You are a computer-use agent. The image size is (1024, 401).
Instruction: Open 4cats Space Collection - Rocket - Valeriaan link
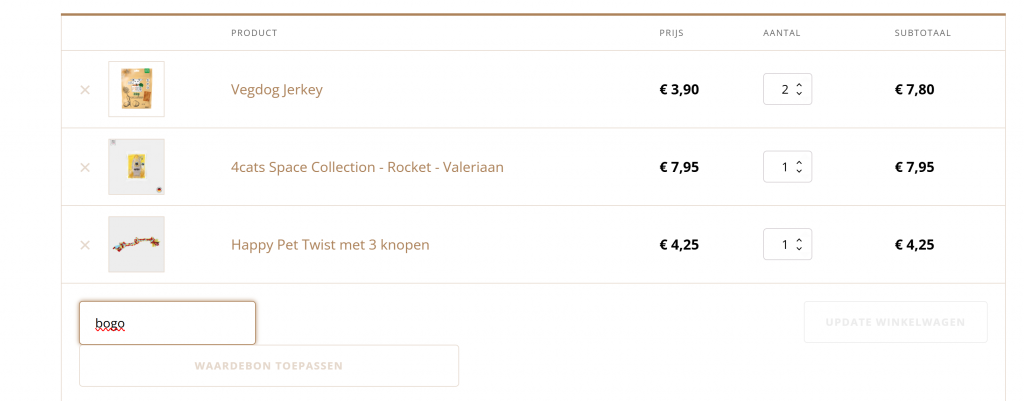(367, 167)
